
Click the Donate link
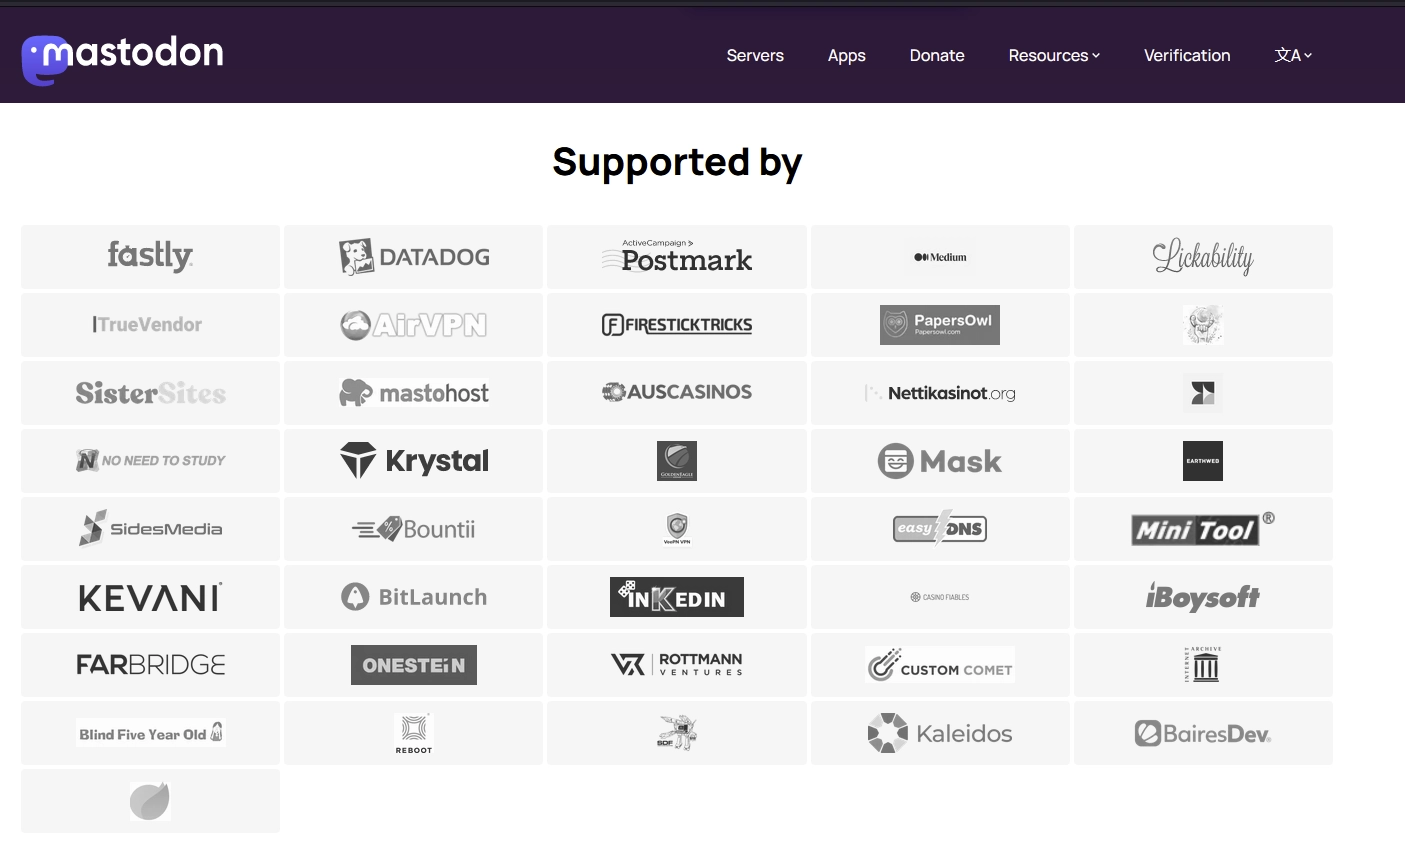[936, 55]
